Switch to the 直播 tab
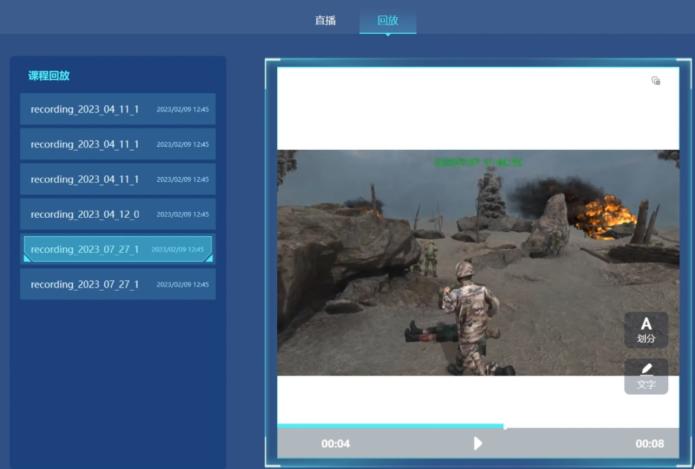This screenshot has height=469, width=695. point(325,20)
